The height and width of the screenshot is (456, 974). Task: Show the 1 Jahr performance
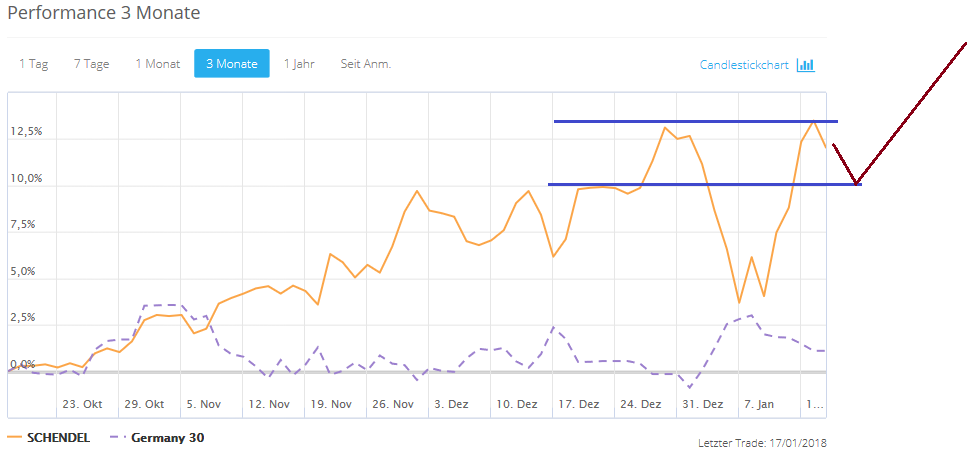click(299, 64)
